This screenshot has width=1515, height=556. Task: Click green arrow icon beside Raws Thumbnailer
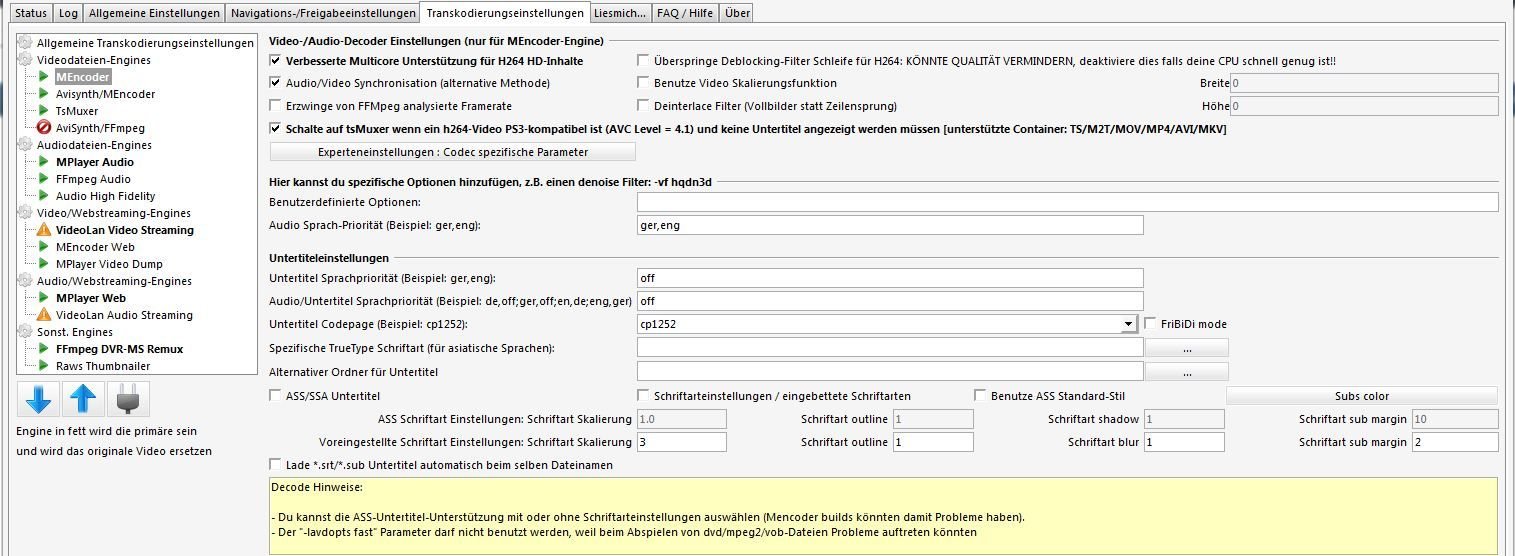click(44, 366)
